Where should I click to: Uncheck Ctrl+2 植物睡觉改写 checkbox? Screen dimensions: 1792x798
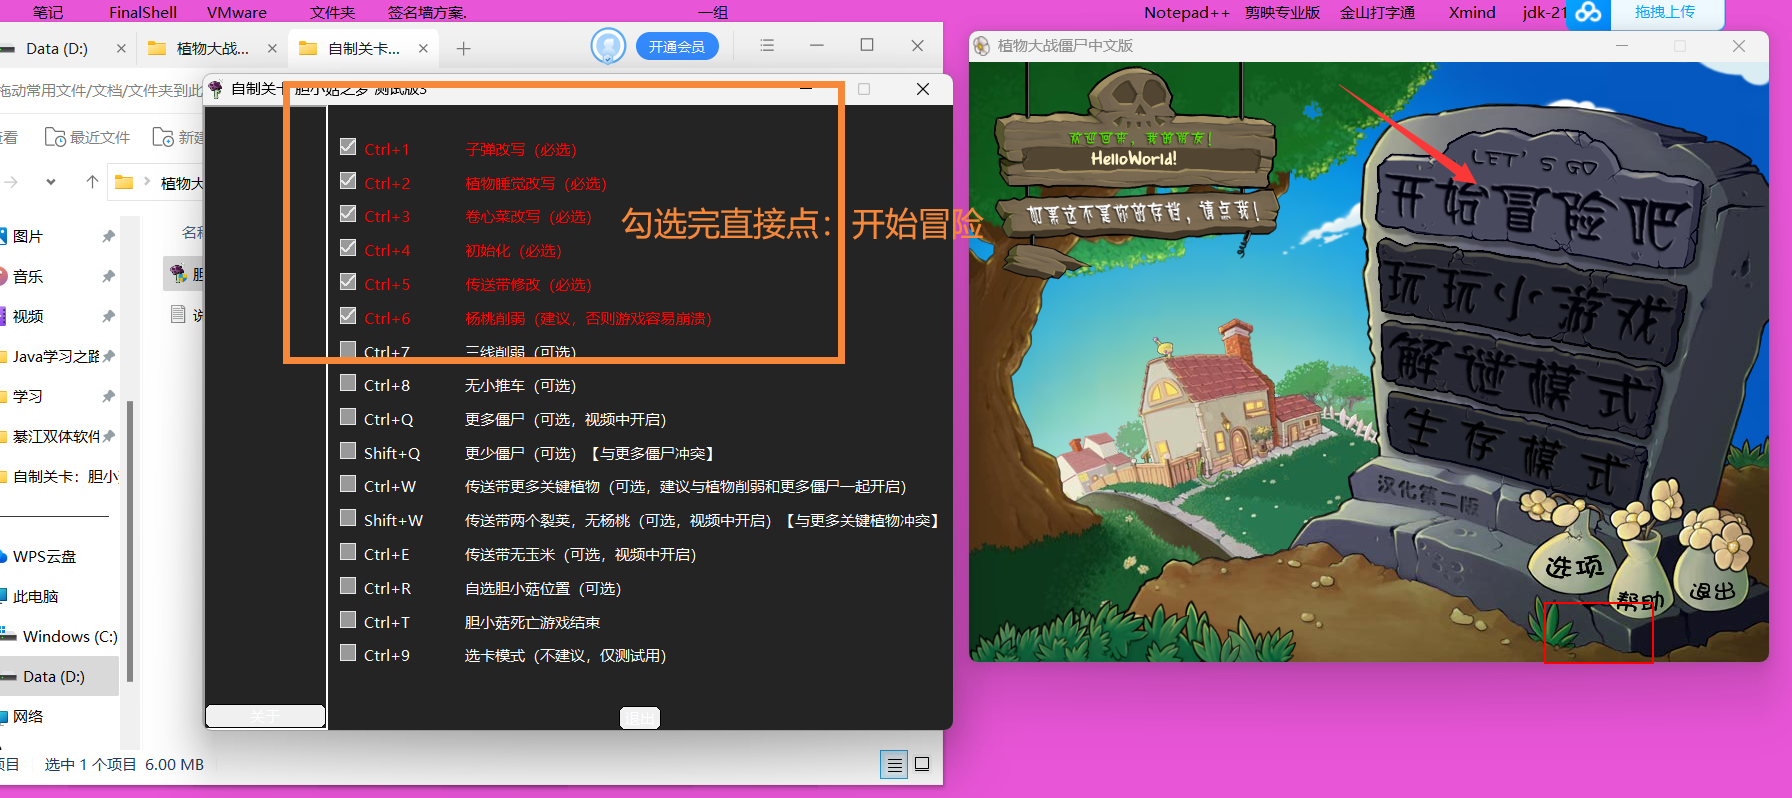point(348,181)
